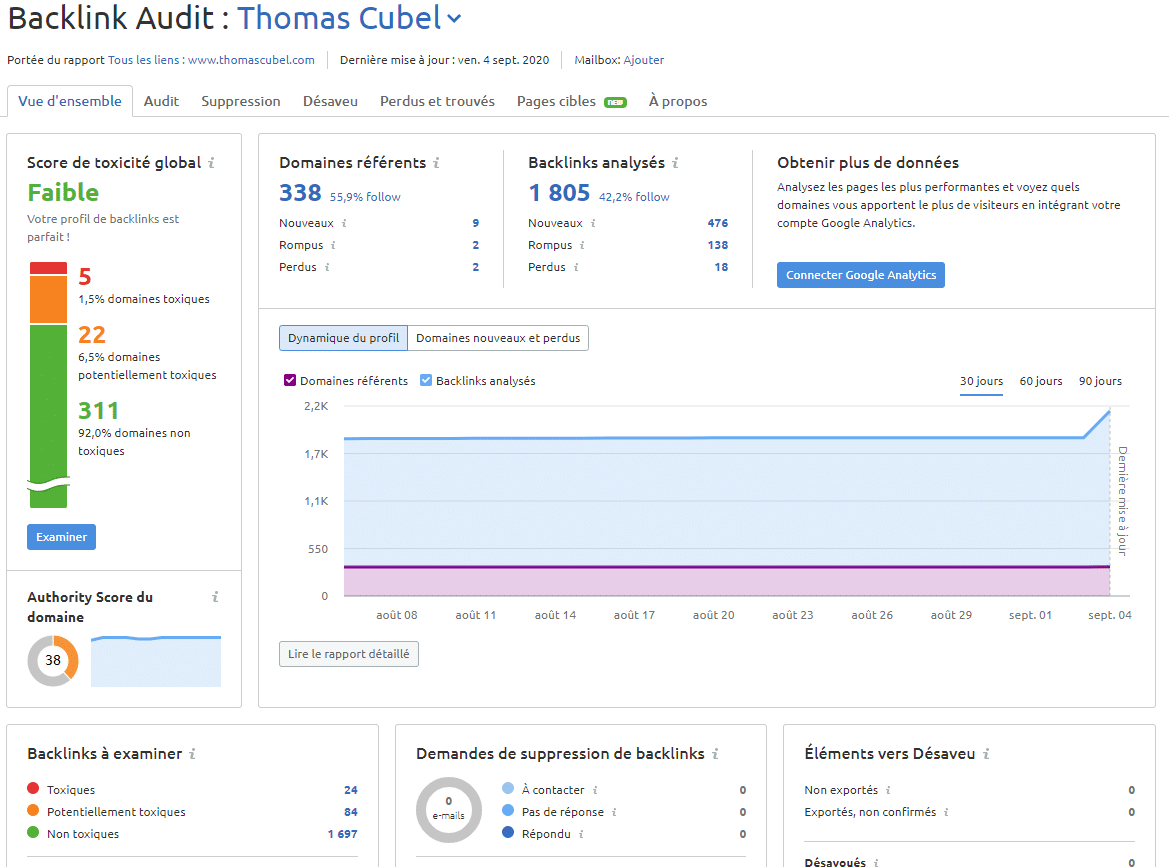Select the 60 jours time range
1169x867 pixels.
pyautogui.click(x=1041, y=381)
